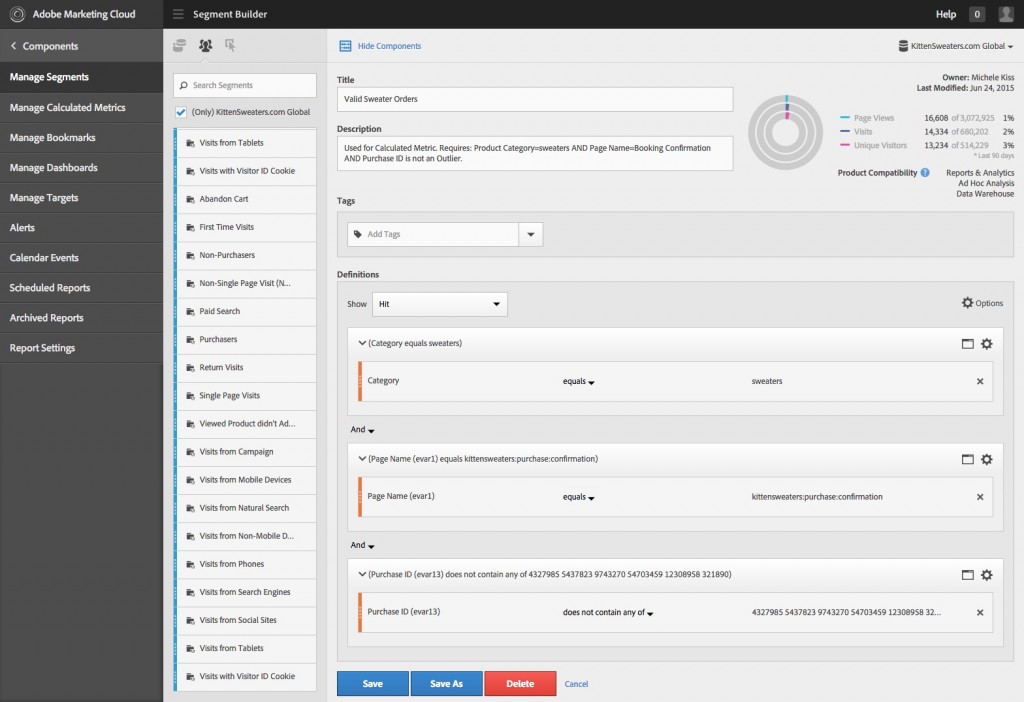Open the equals operator dropdown for Category
This screenshot has width=1024, height=702.
(579, 381)
